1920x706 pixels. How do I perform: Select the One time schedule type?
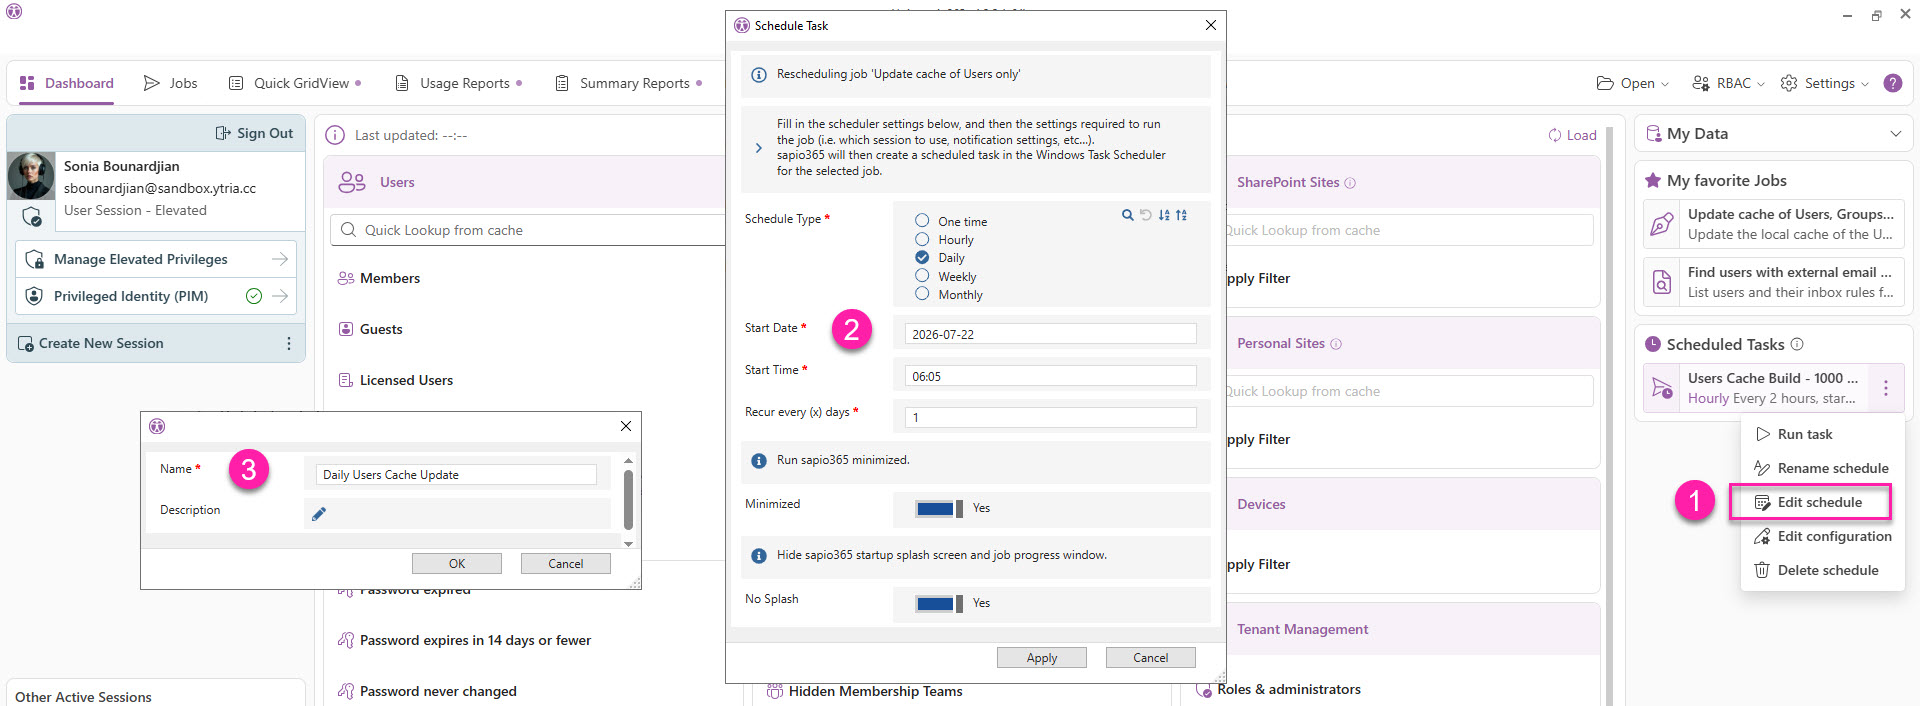coord(922,221)
